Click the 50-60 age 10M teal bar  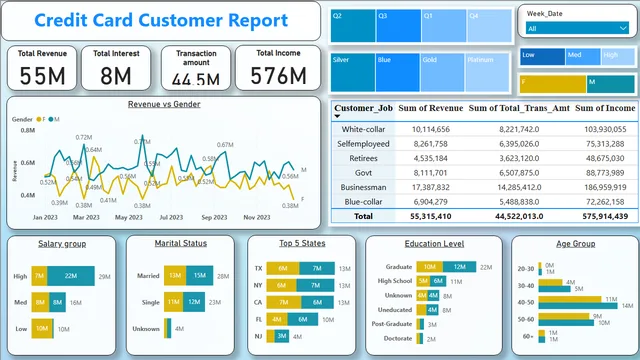(566, 323)
